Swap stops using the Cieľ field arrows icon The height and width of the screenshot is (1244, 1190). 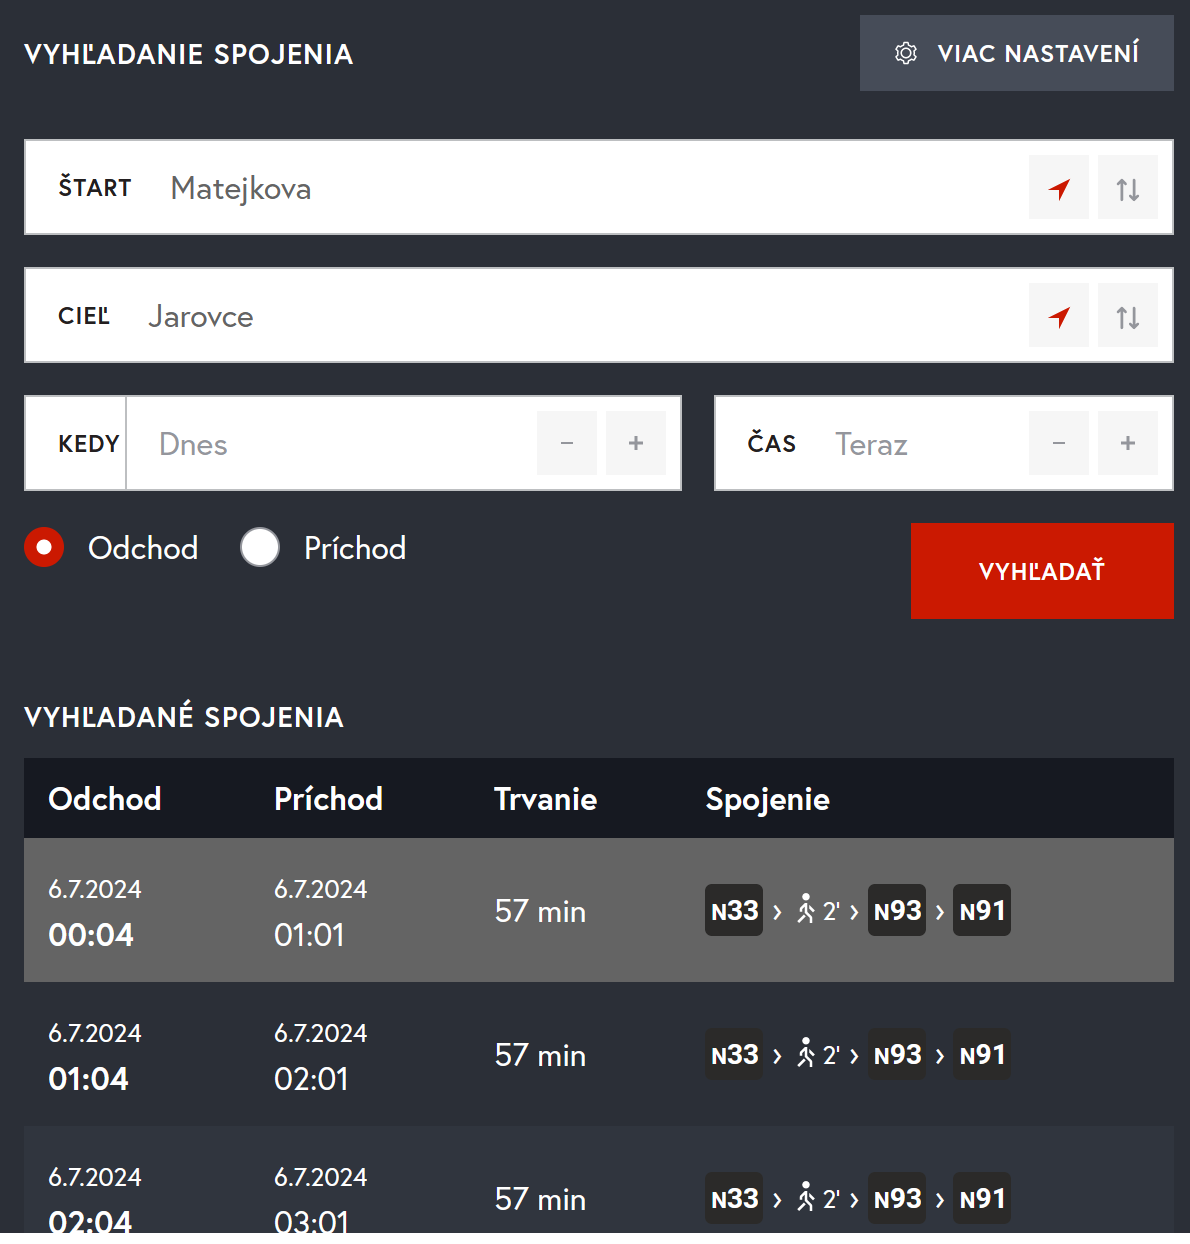pos(1127,316)
